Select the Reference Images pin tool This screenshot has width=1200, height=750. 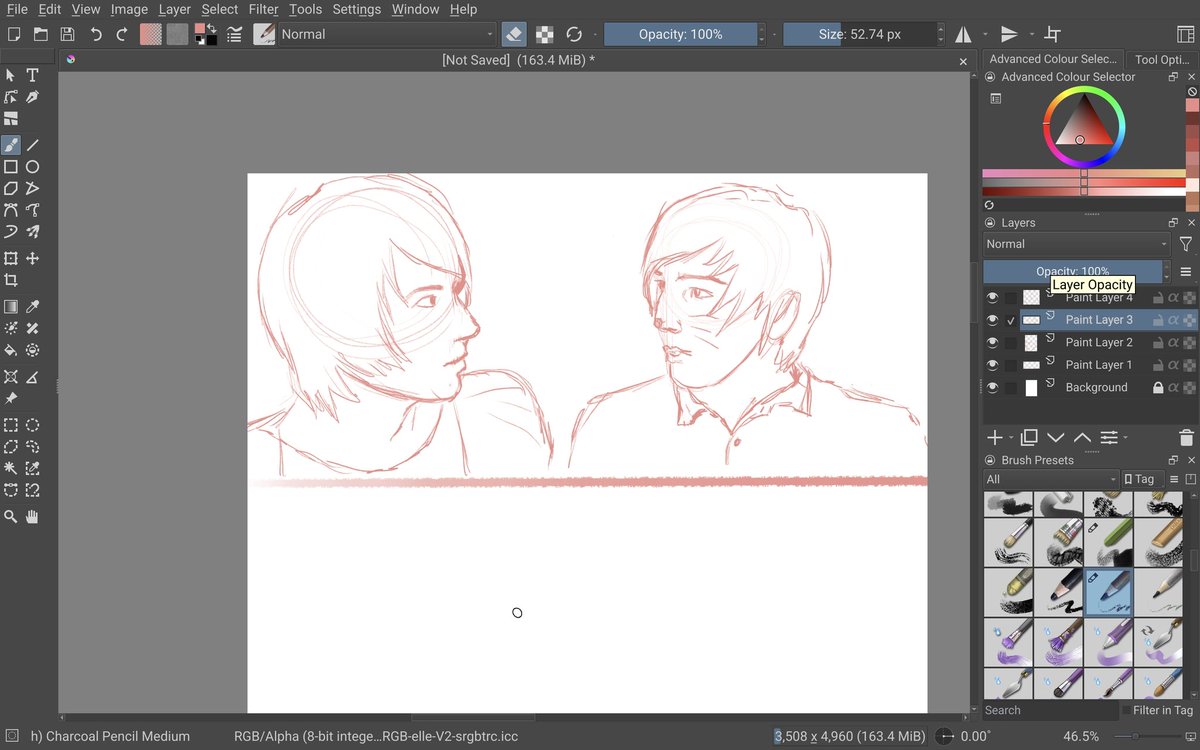11,399
